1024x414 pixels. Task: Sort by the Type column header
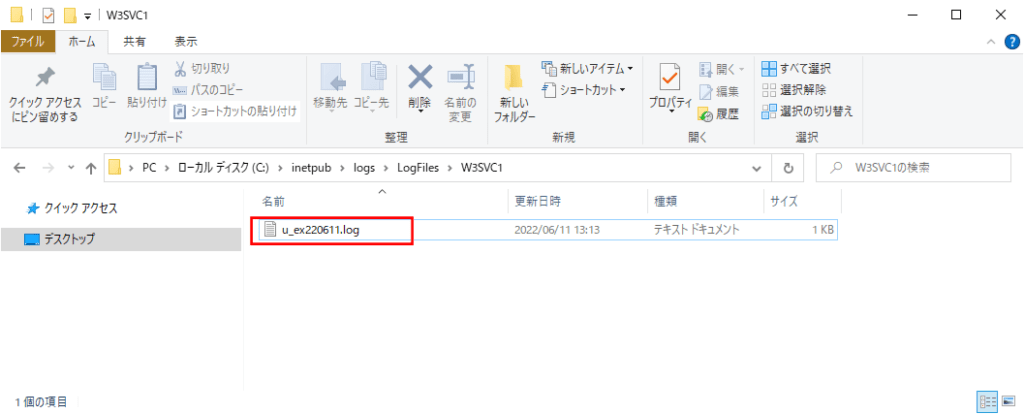click(705, 202)
